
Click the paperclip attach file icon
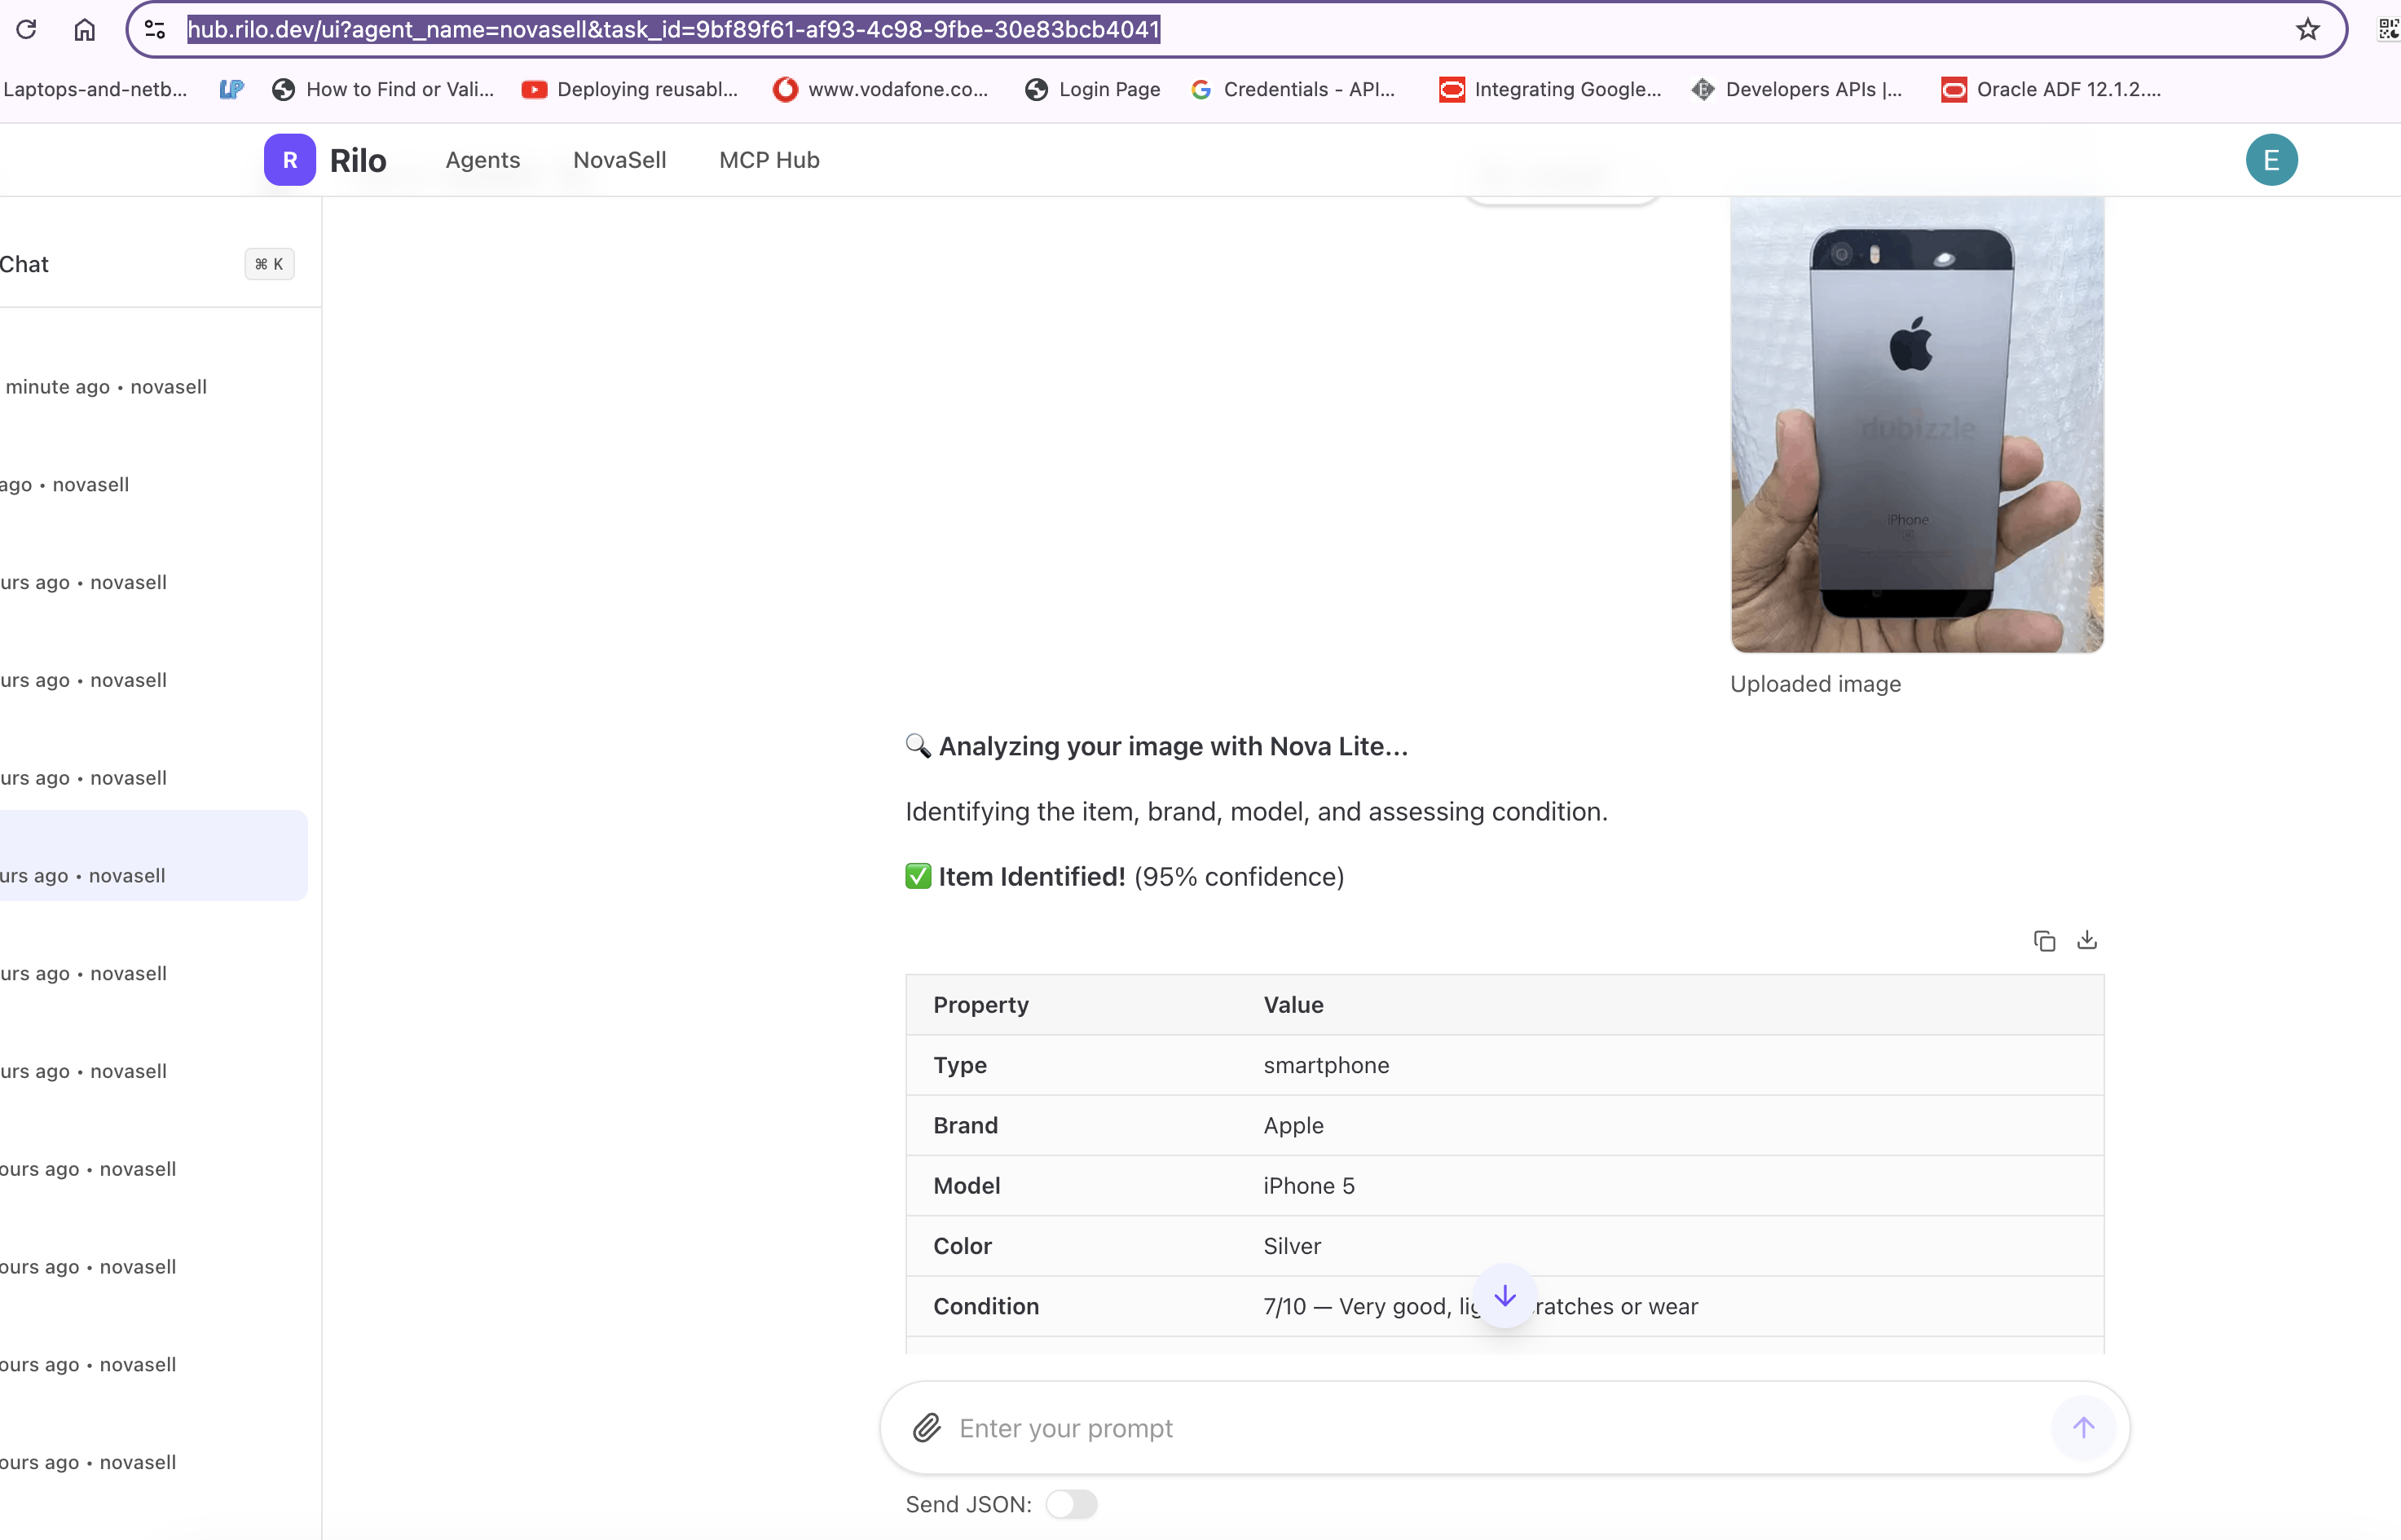(x=926, y=1427)
